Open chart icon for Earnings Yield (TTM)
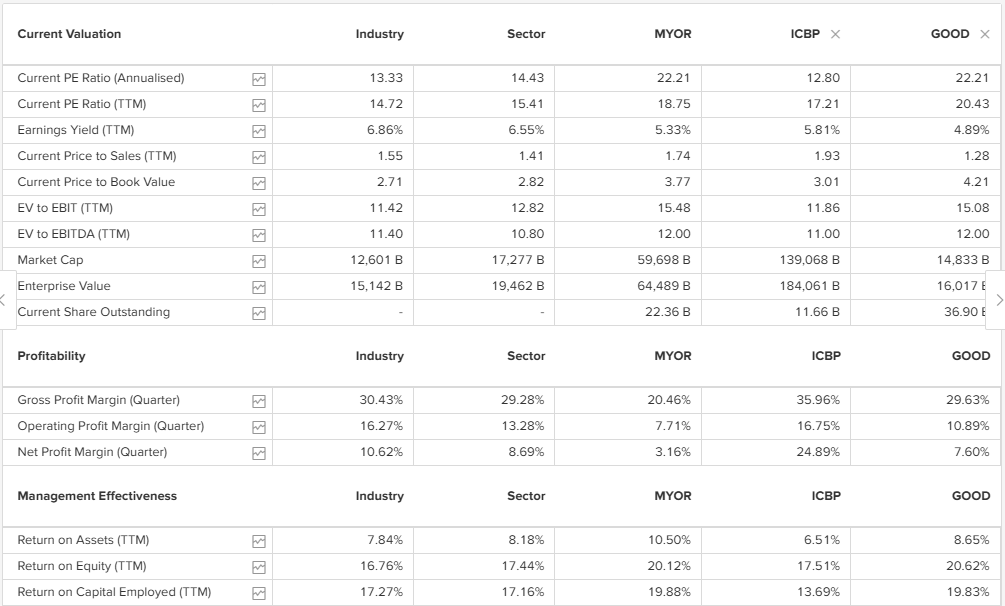 pyautogui.click(x=259, y=130)
